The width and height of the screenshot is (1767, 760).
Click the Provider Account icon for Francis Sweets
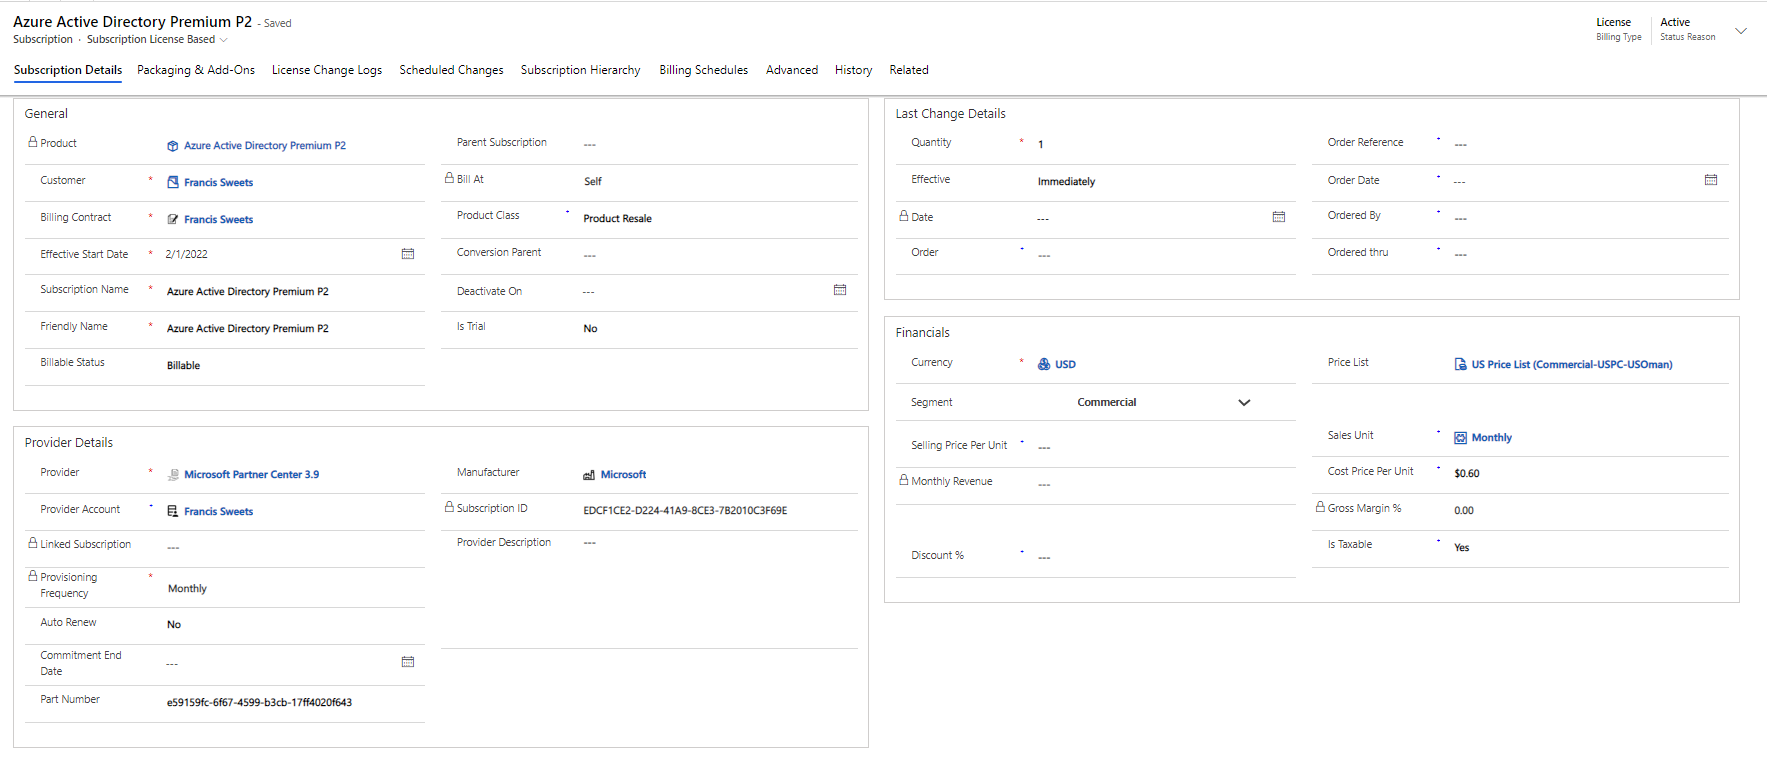pos(173,512)
